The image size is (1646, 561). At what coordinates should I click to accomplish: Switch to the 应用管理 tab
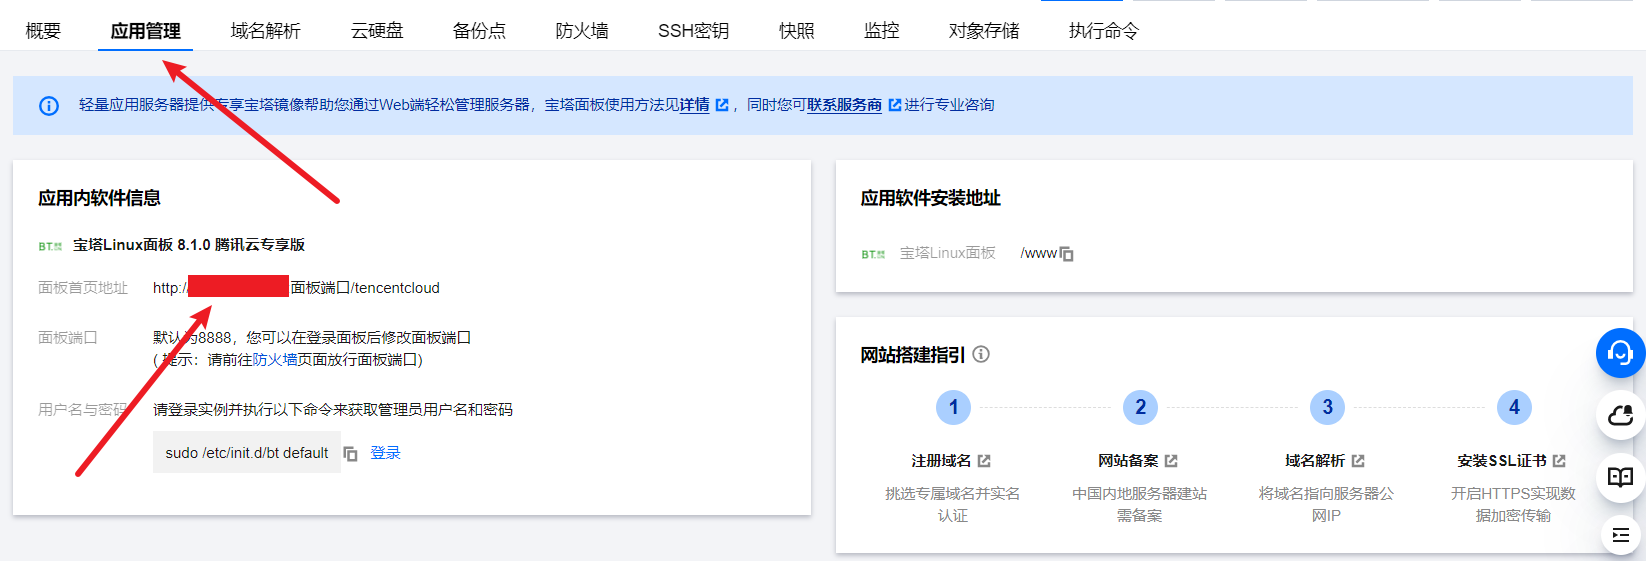(146, 31)
